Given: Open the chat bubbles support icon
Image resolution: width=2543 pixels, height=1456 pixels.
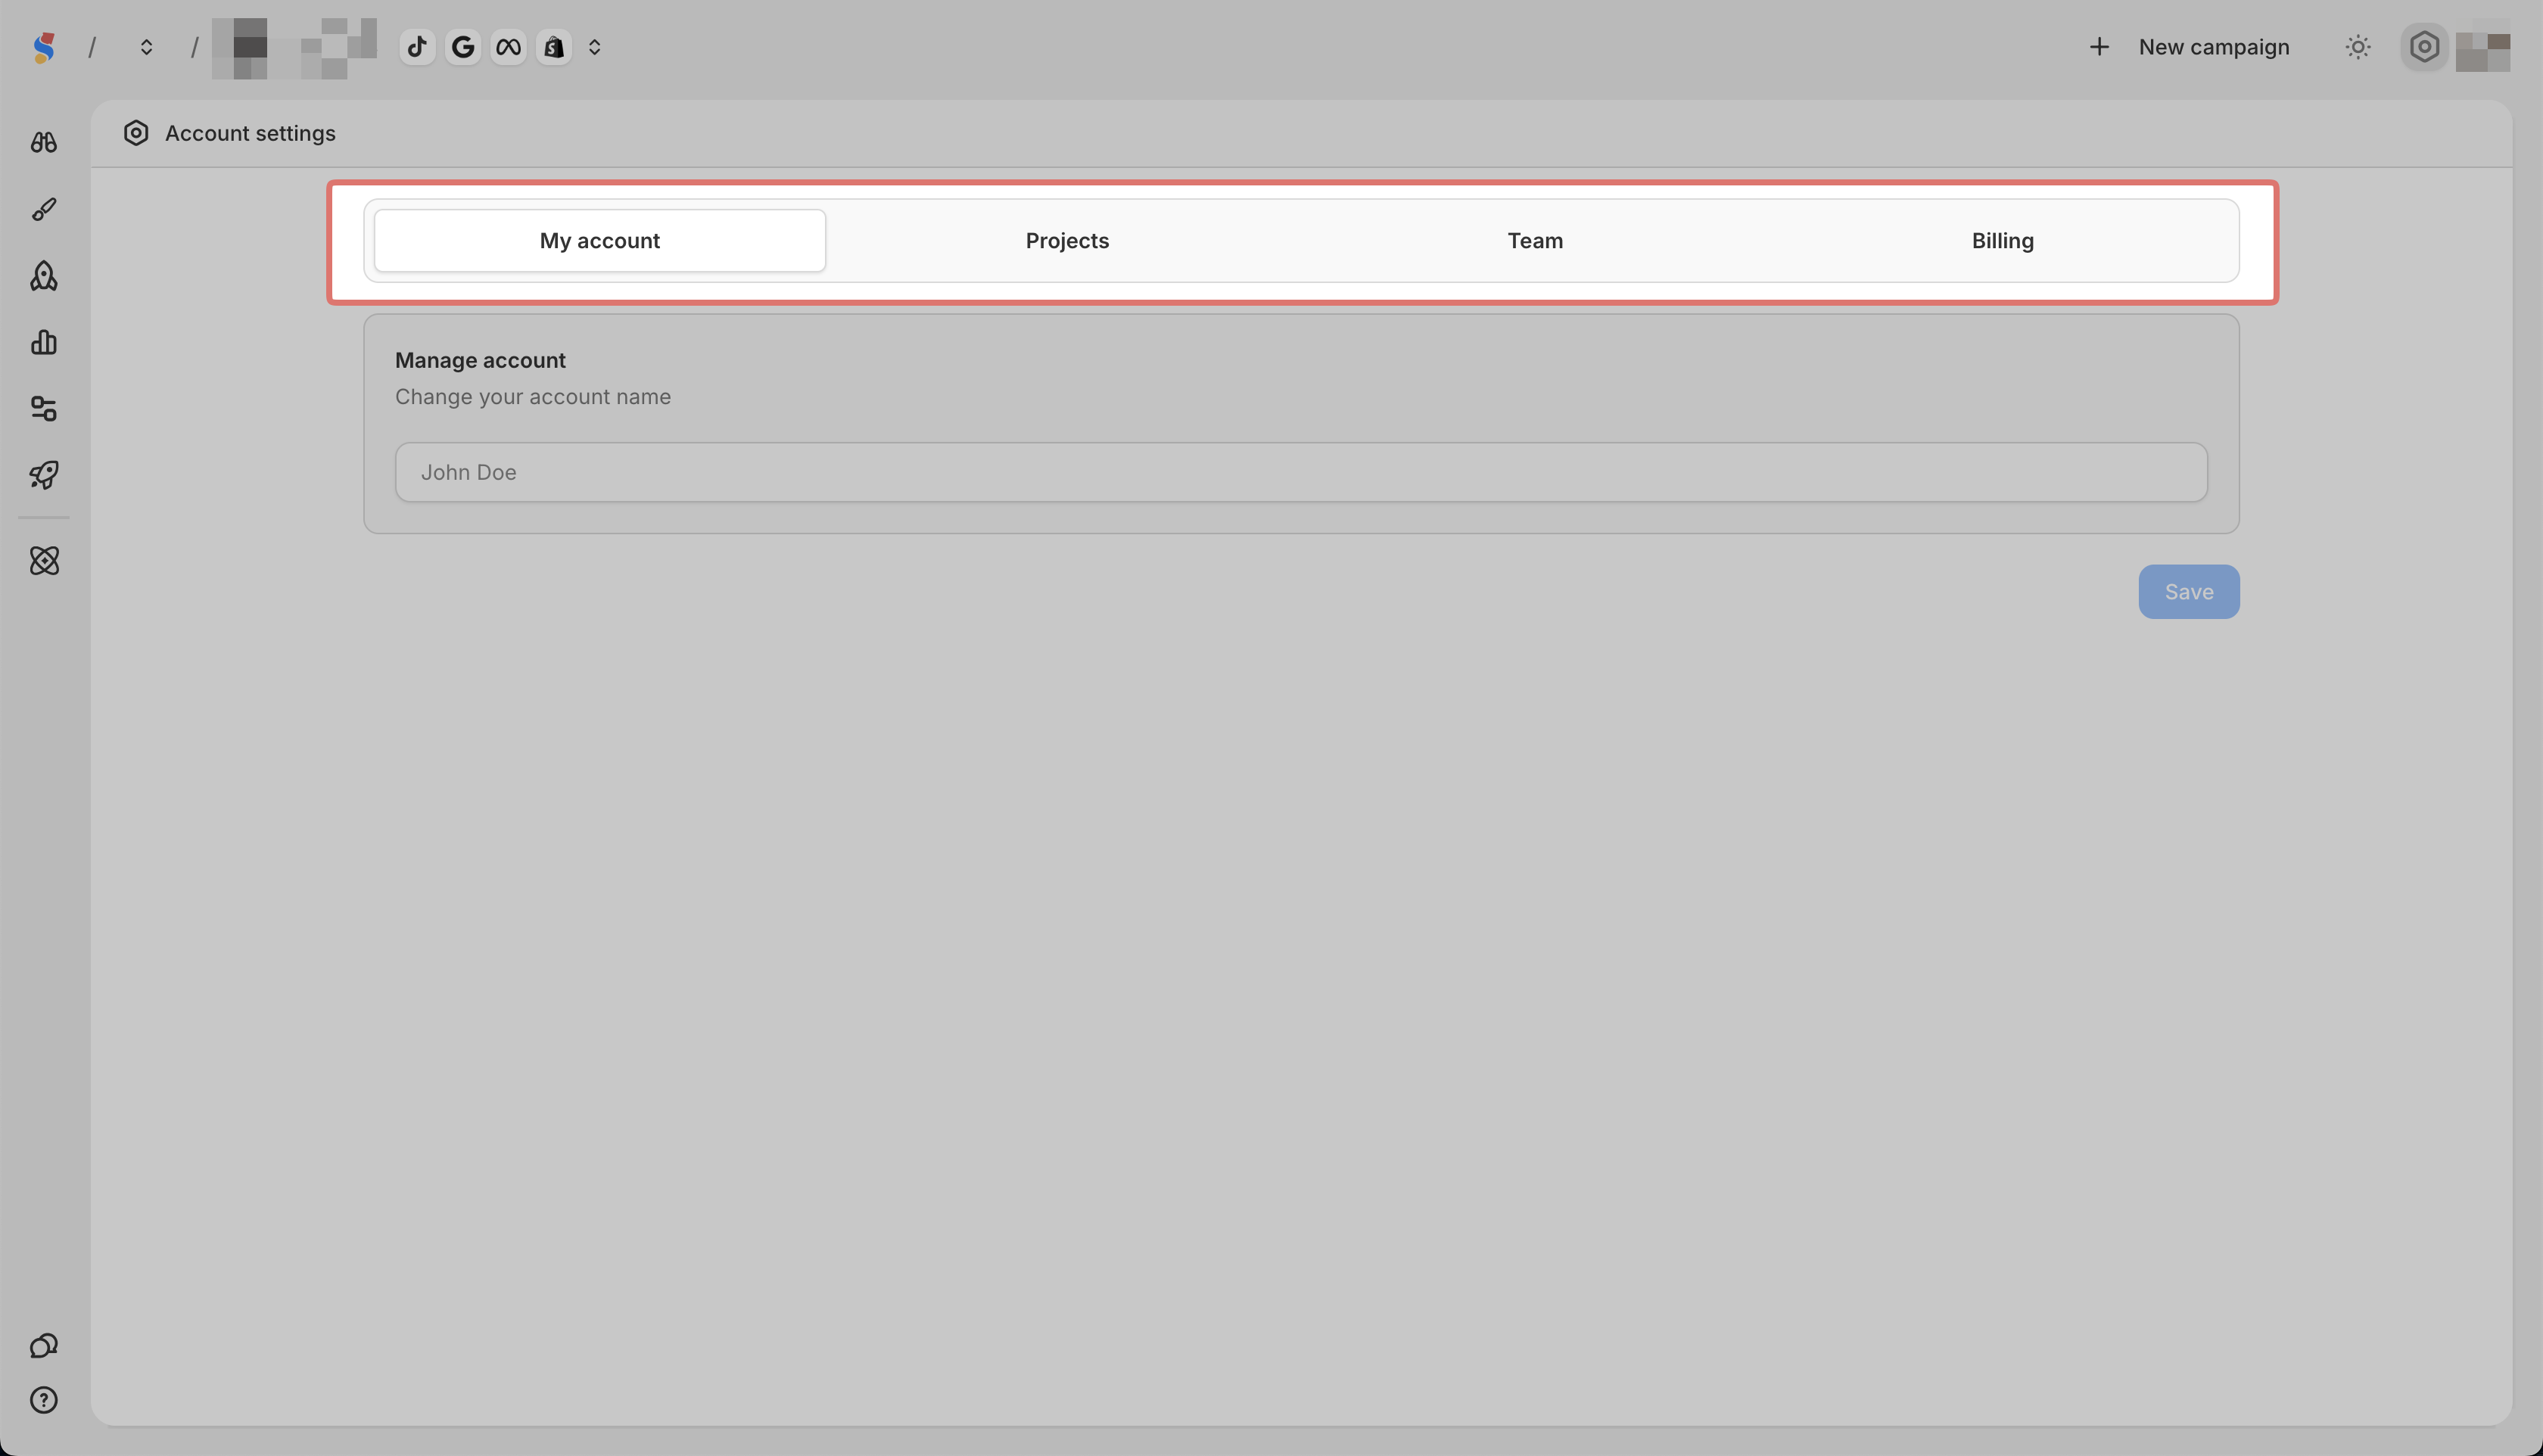Looking at the screenshot, I should [x=44, y=1346].
